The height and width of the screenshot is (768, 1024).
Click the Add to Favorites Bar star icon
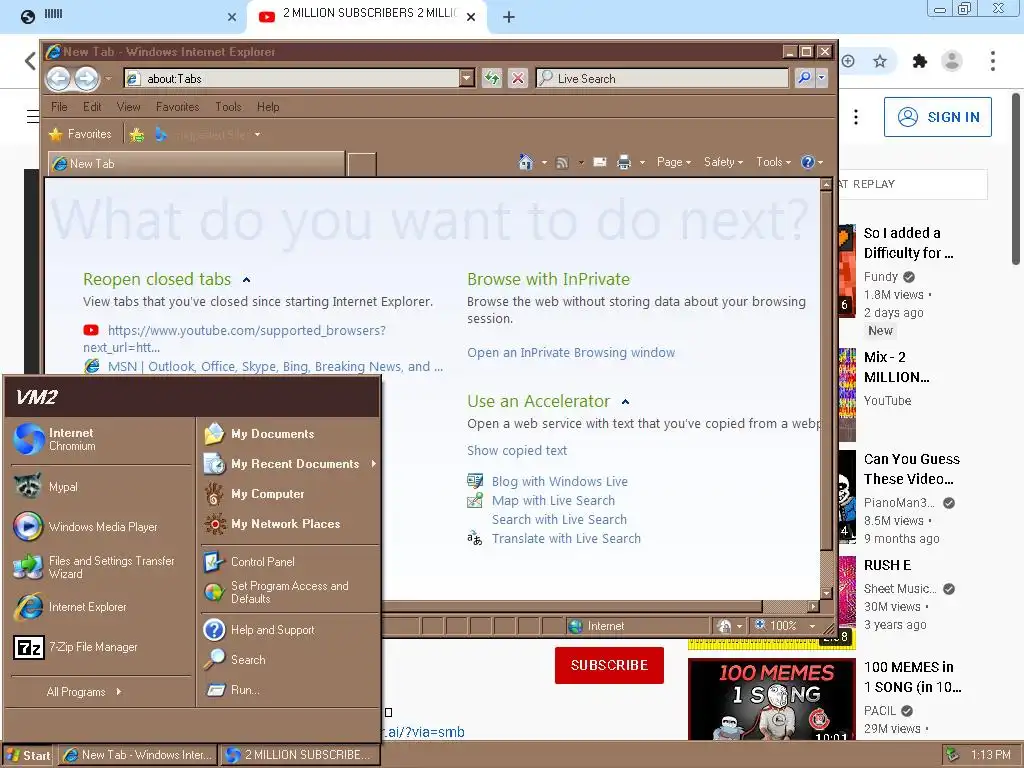[136, 135]
